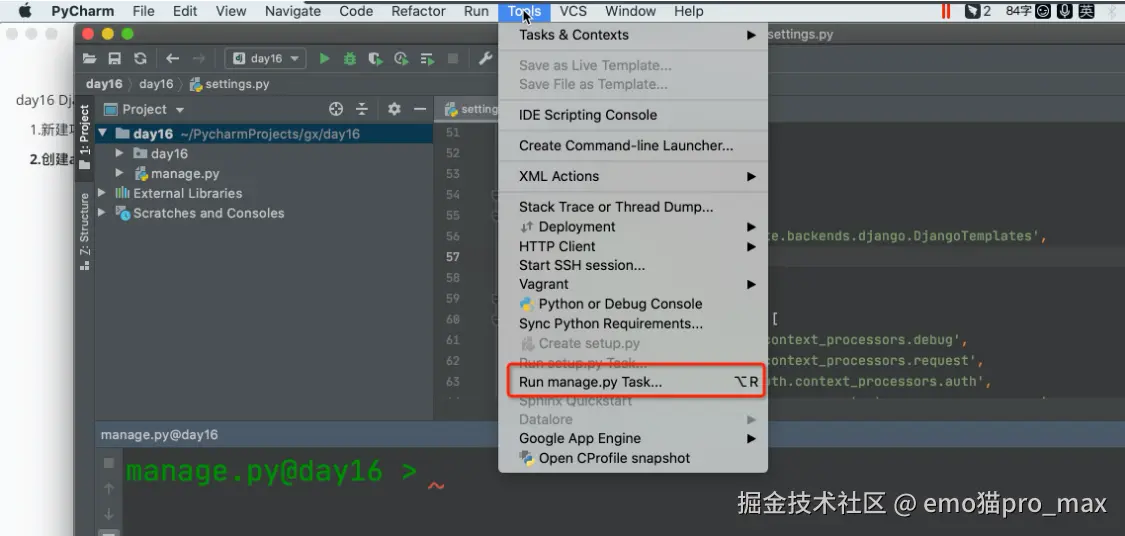Click the stop square in the manage.py console
1125x536 pixels.
109,464
